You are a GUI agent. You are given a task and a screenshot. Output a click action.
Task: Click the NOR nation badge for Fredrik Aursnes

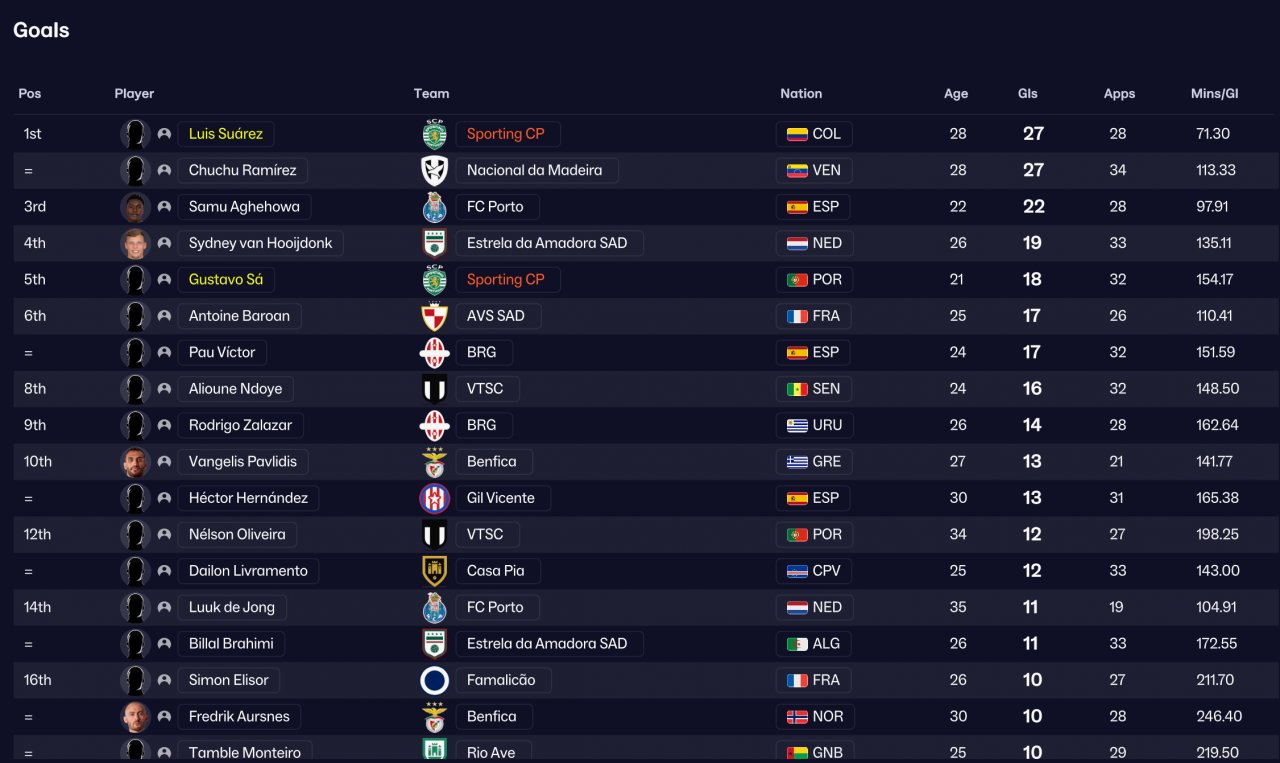click(814, 717)
